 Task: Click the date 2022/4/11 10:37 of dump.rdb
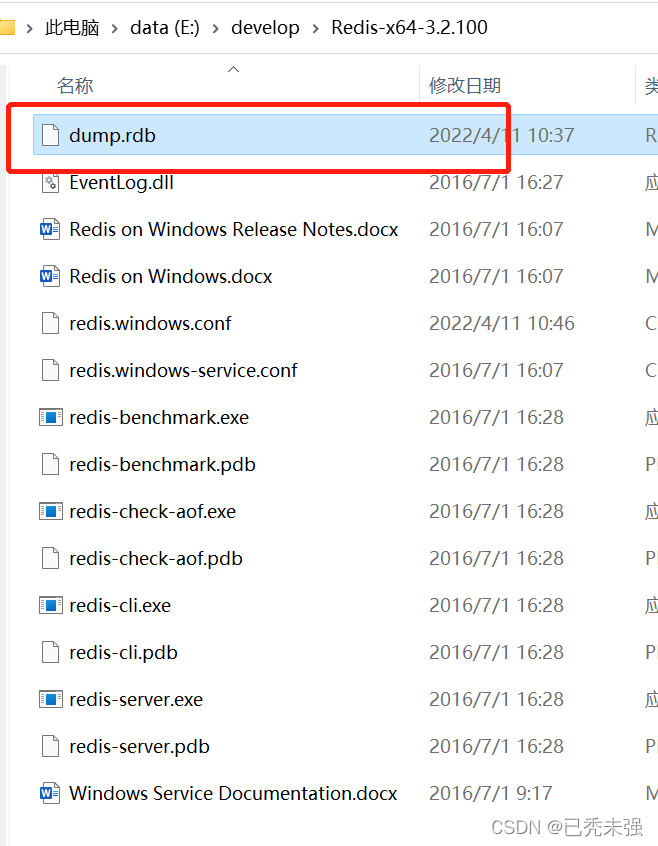click(x=502, y=135)
